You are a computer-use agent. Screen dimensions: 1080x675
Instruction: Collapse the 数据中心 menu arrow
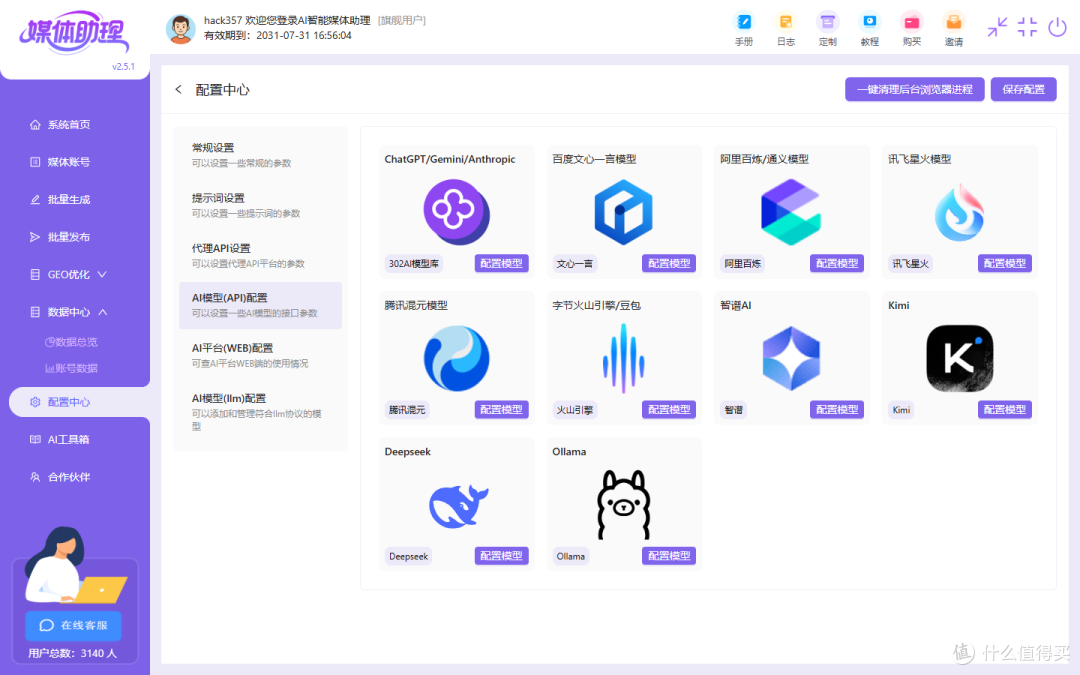(103, 312)
